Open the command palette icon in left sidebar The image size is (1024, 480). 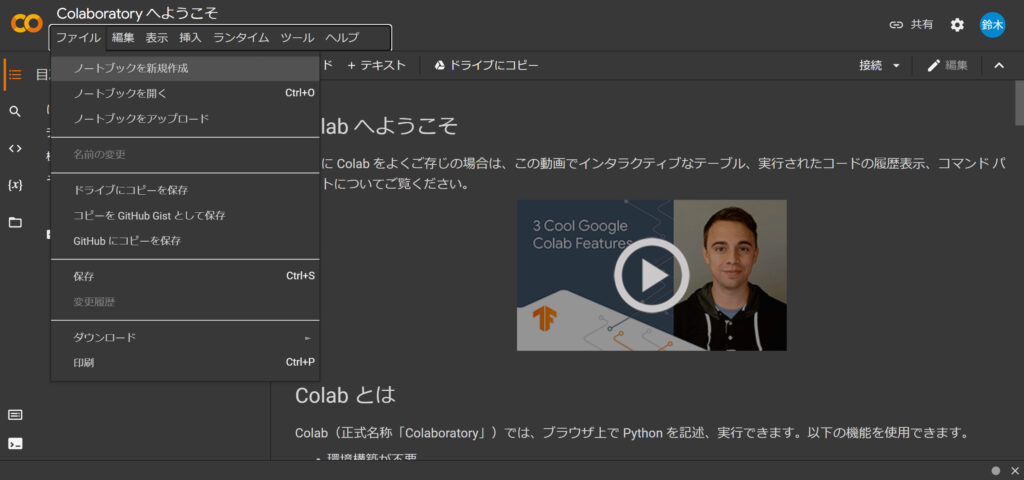[x=15, y=415]
